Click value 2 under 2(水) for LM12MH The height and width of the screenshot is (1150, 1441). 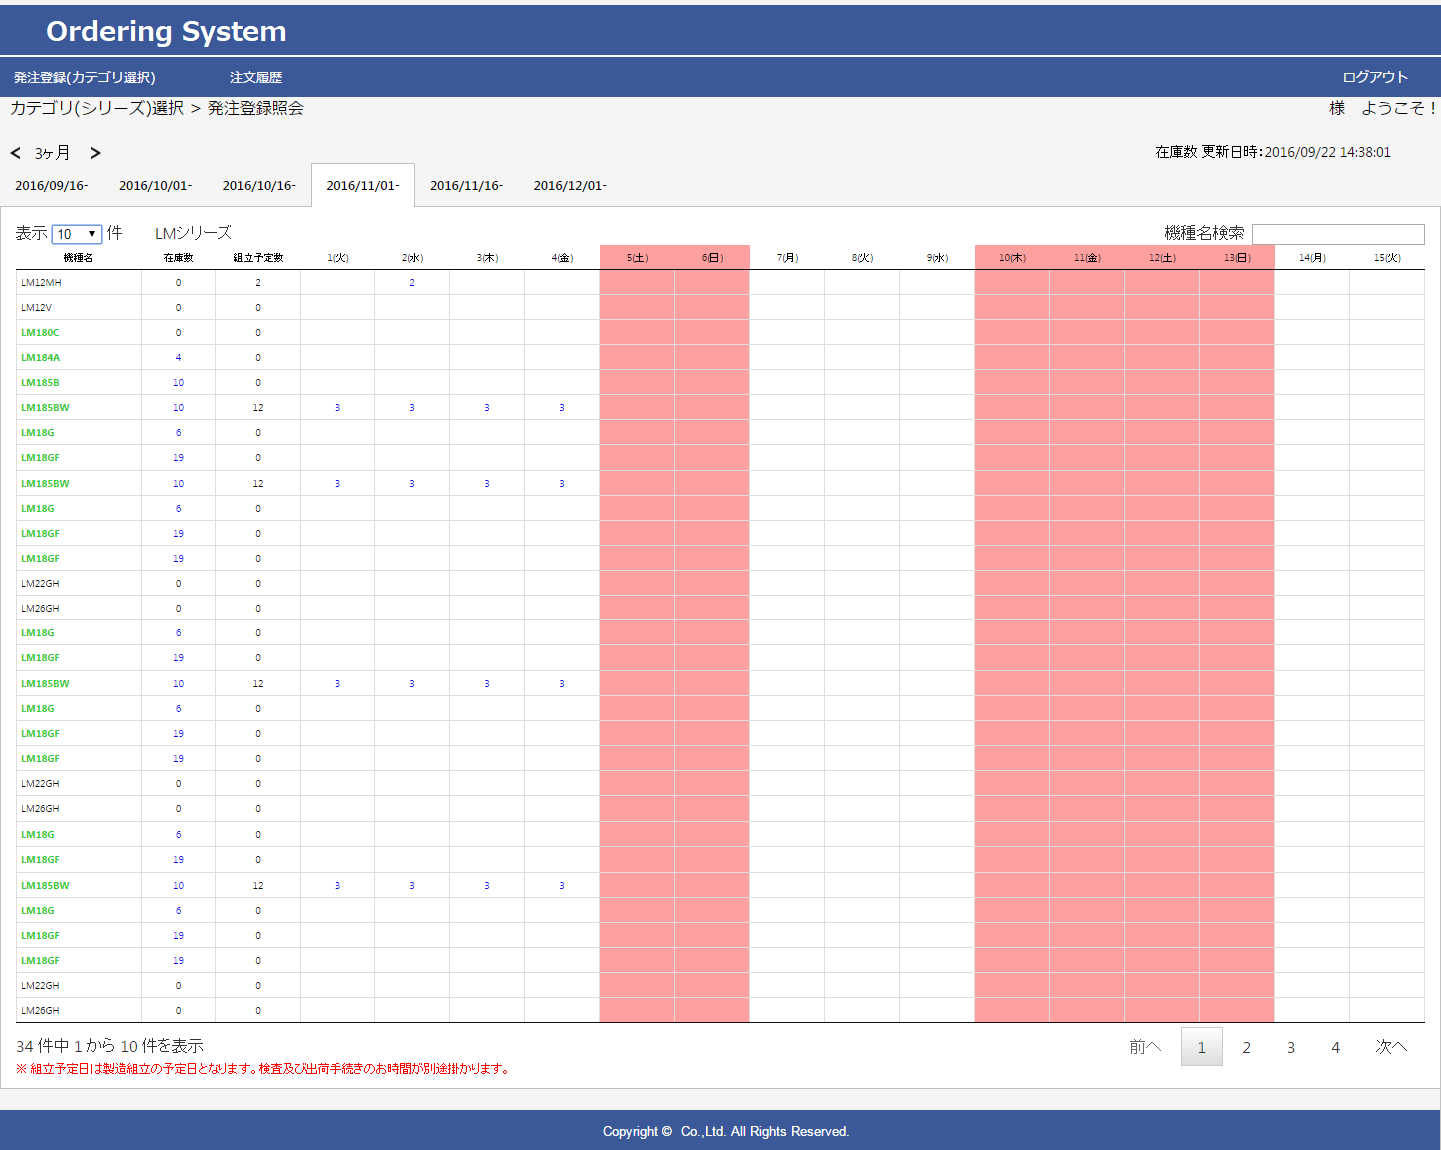412,283
